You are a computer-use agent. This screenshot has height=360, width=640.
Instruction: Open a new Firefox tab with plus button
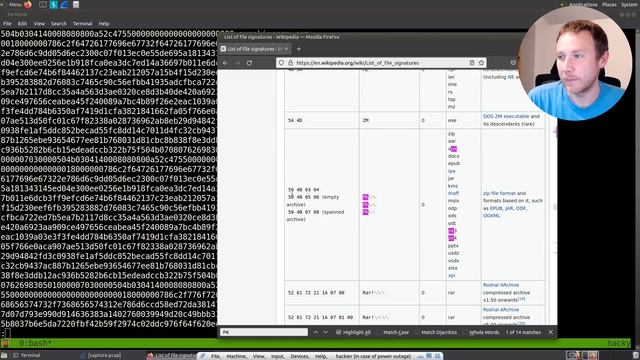pyautogui.click(x=299, y=49)
